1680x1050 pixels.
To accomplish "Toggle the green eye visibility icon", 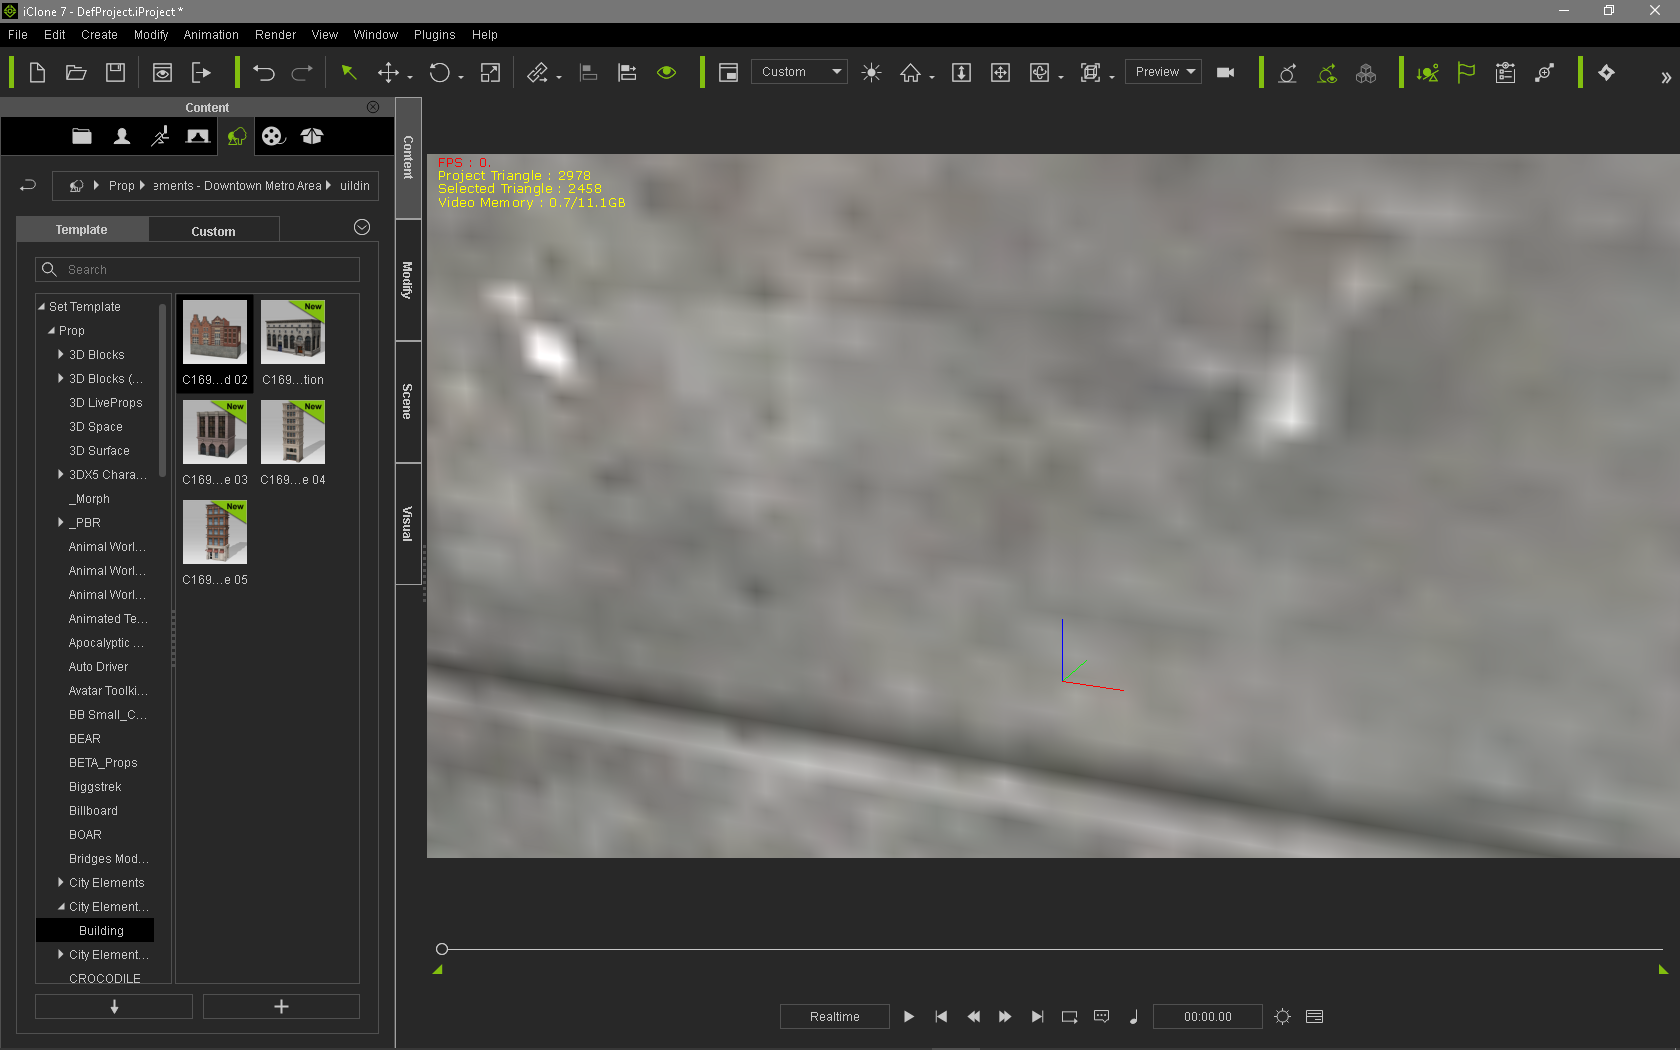I will pyautogui.click(x=667, y=73).
